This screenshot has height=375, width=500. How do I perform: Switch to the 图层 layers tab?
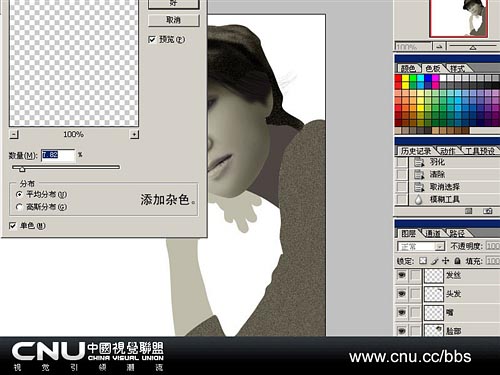click(x=408, y=233)
